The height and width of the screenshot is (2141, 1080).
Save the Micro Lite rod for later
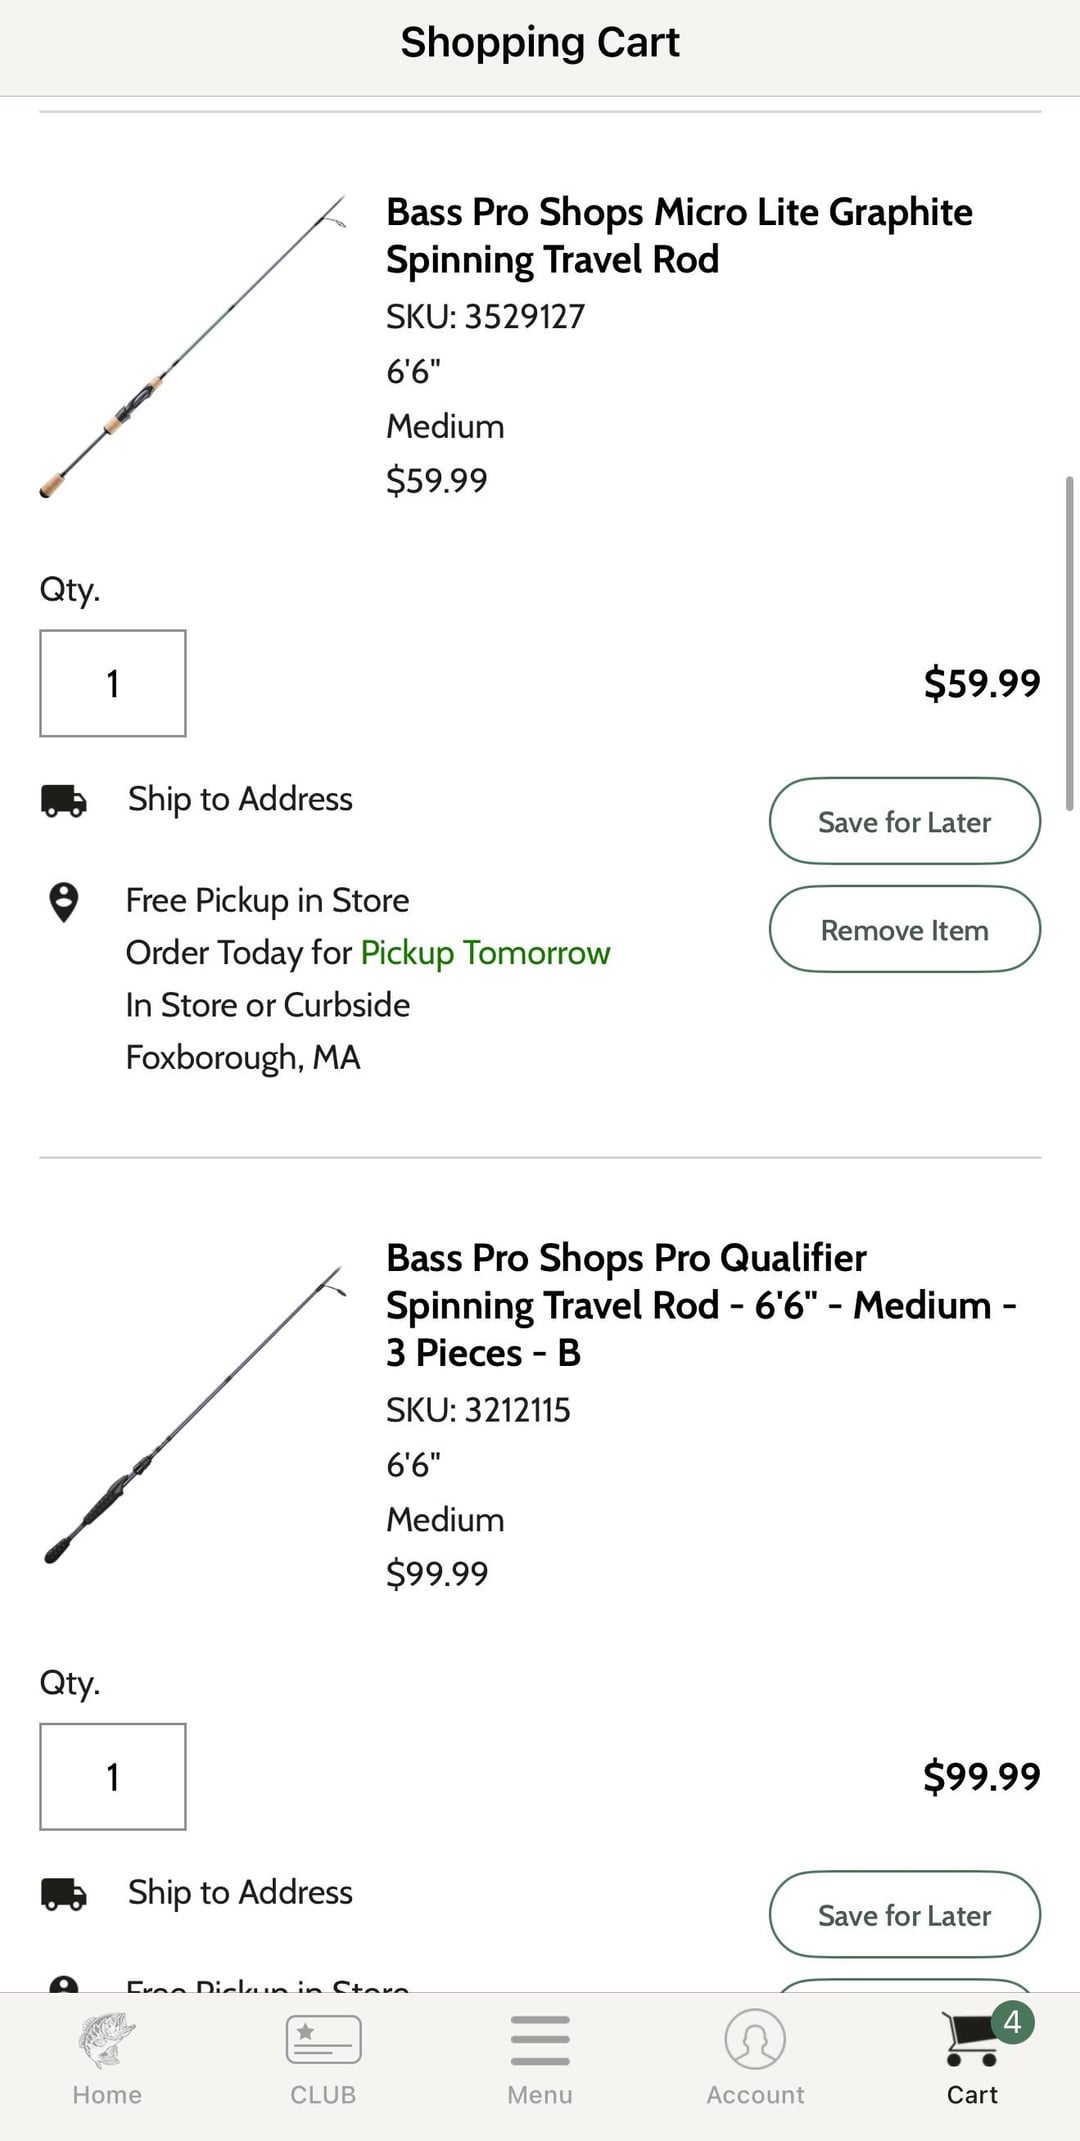[x=904, y=822]
